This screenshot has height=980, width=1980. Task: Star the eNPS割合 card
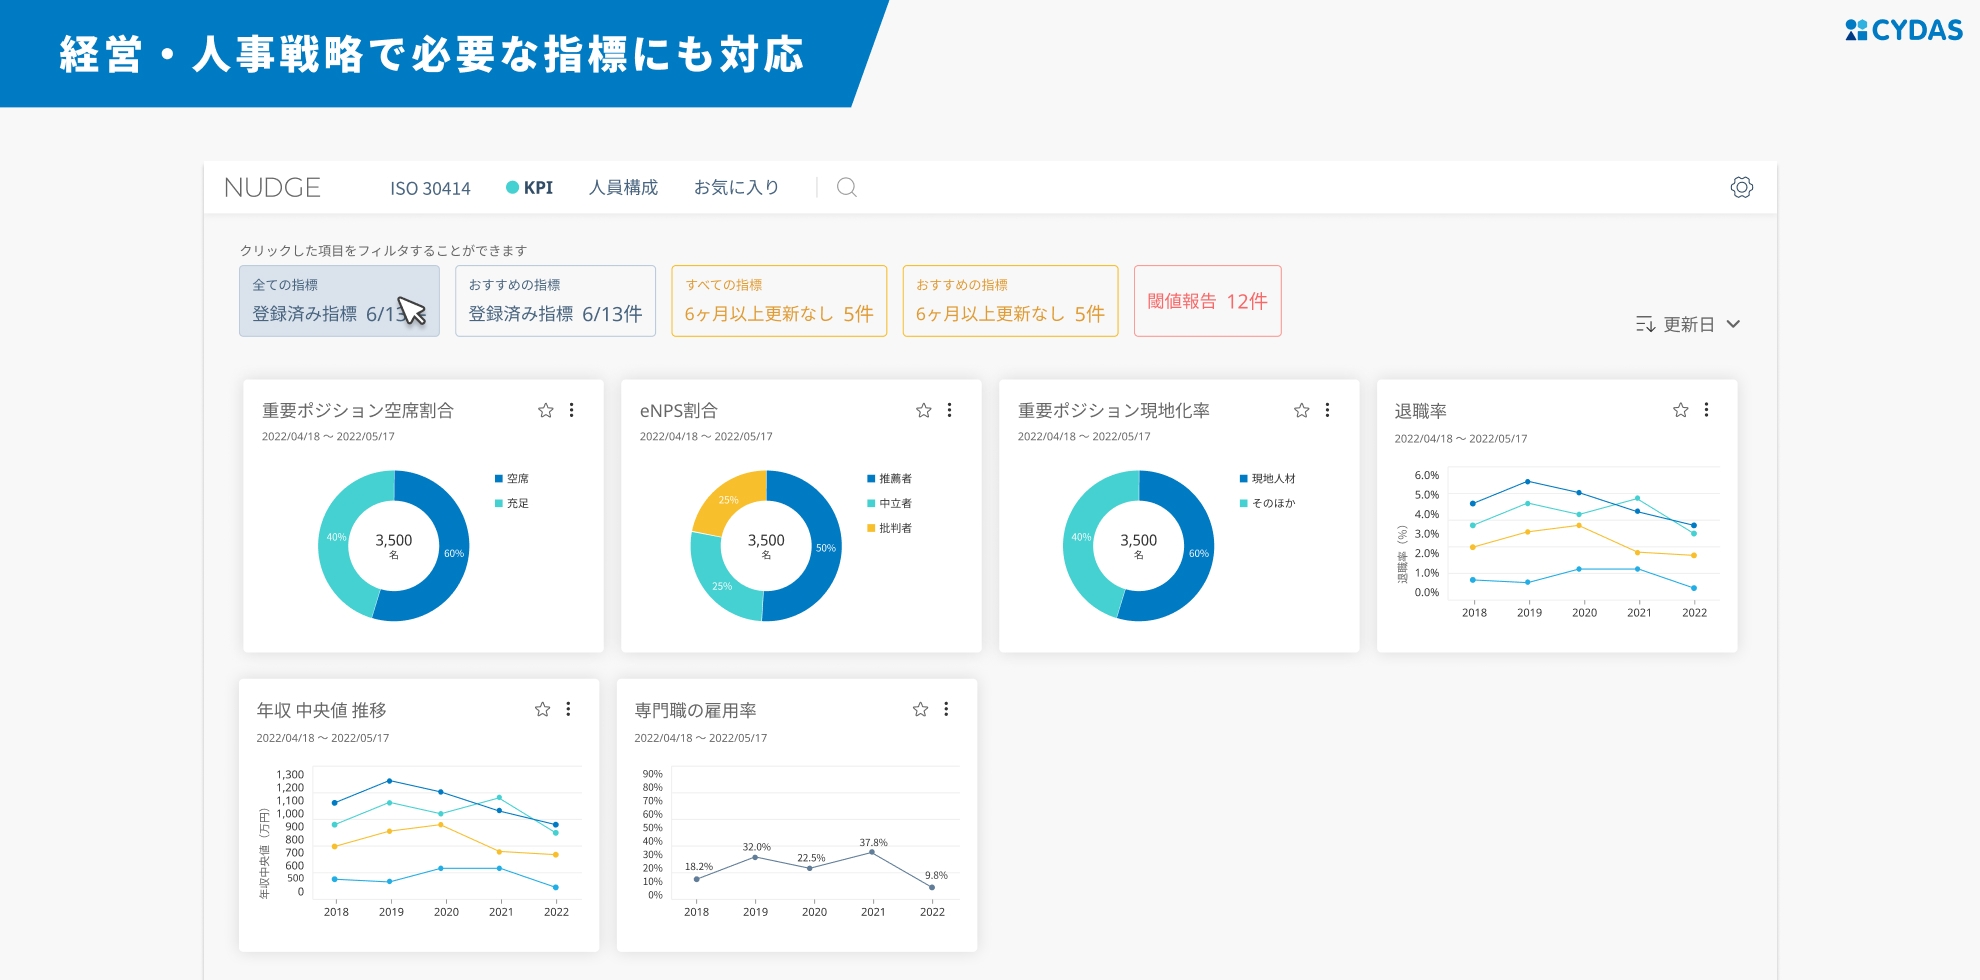coord(923,410)
